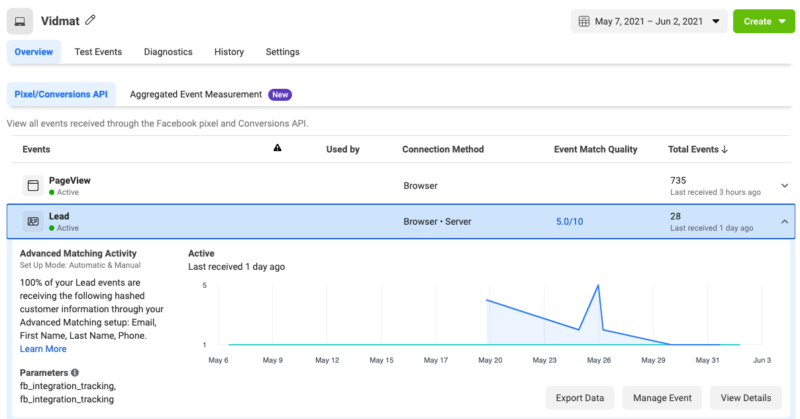This screenshot has height=419, width=800.
Task: Click the PageView event browser icon
Action: click(33, 185)
